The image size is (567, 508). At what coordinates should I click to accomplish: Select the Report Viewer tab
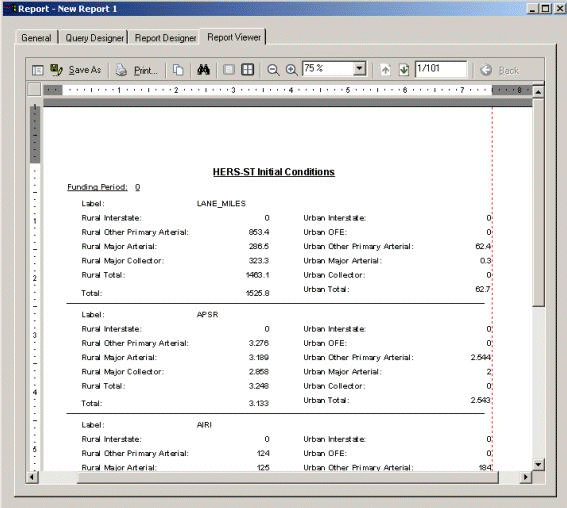pos(234,37)
